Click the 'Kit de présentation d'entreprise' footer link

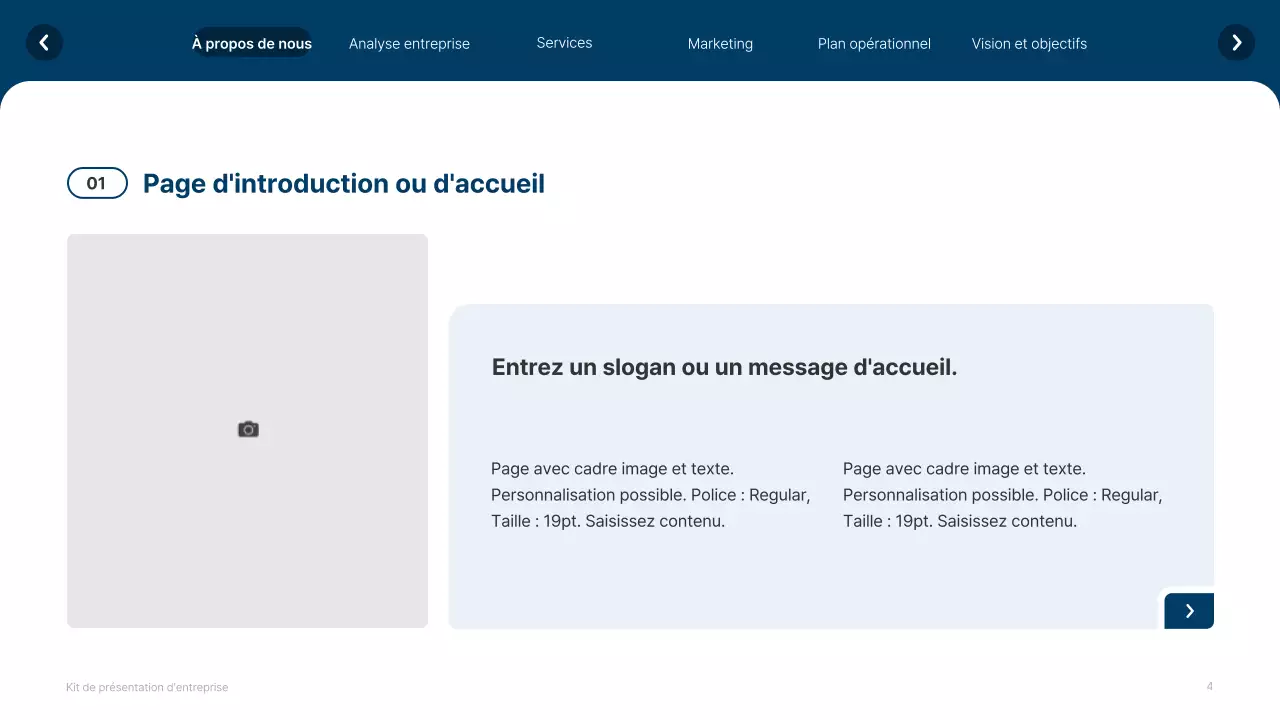(x=147, y=687)
